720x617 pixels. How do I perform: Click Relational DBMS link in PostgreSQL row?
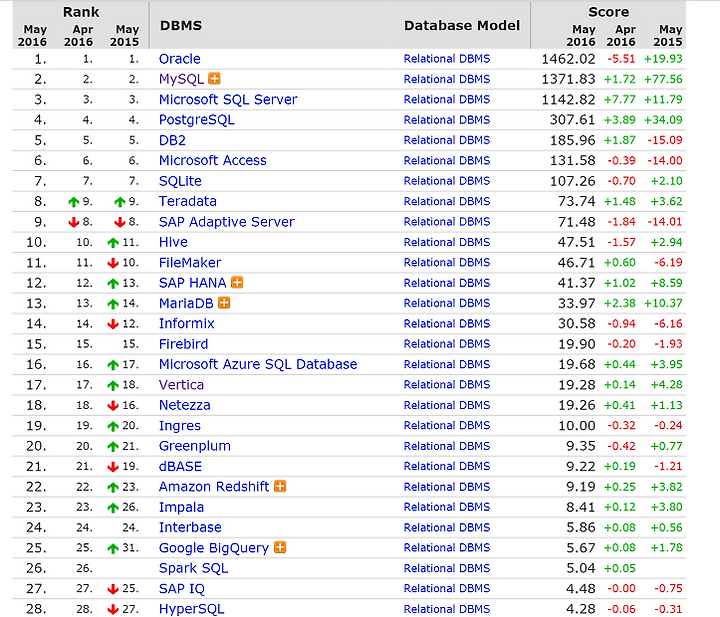(447, 120)
